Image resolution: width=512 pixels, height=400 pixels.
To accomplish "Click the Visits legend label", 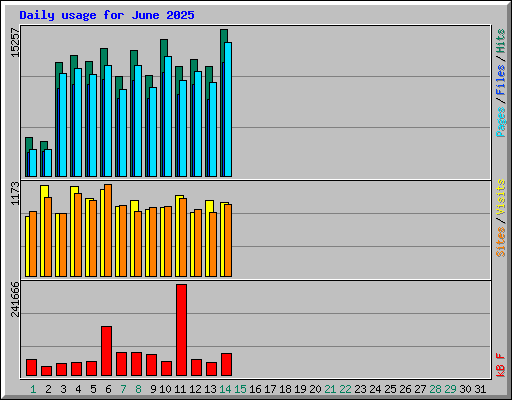I will (x=501, y=197).
